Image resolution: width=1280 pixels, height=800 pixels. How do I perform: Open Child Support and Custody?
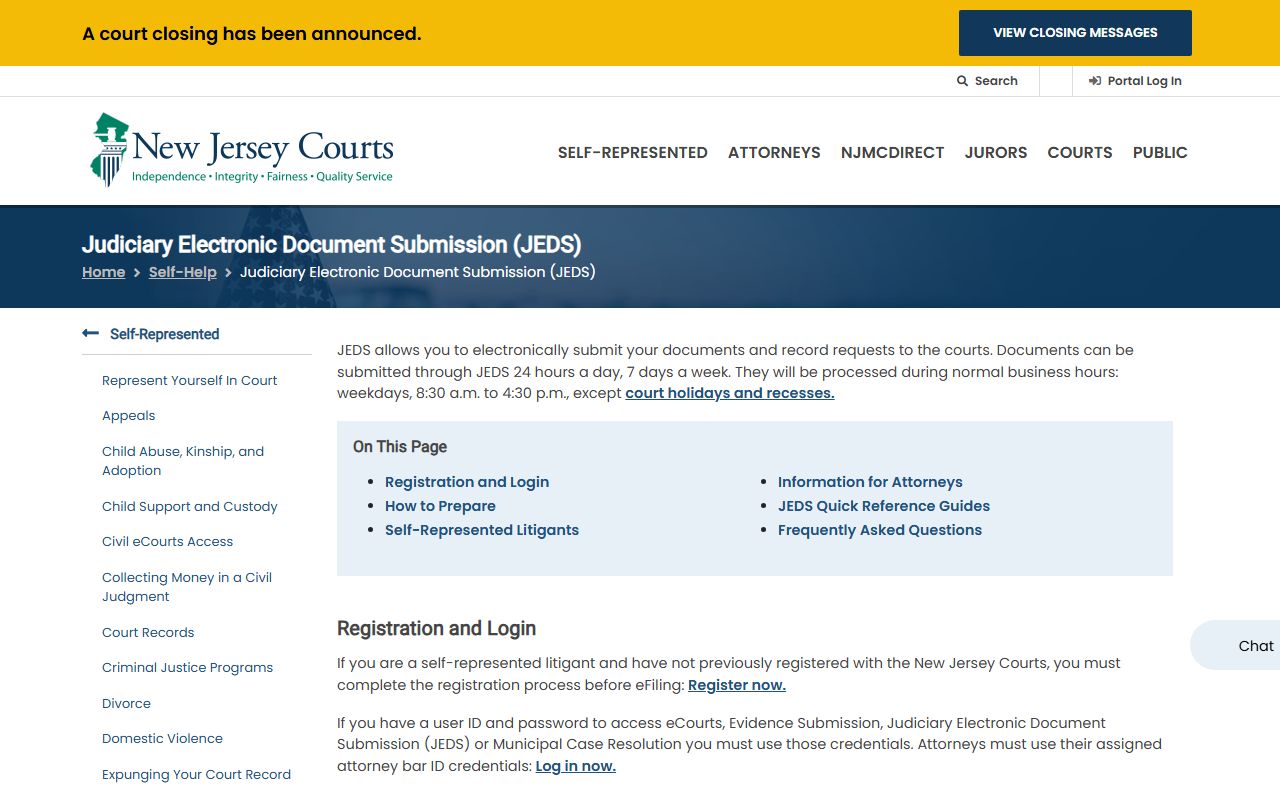[190, 506]
